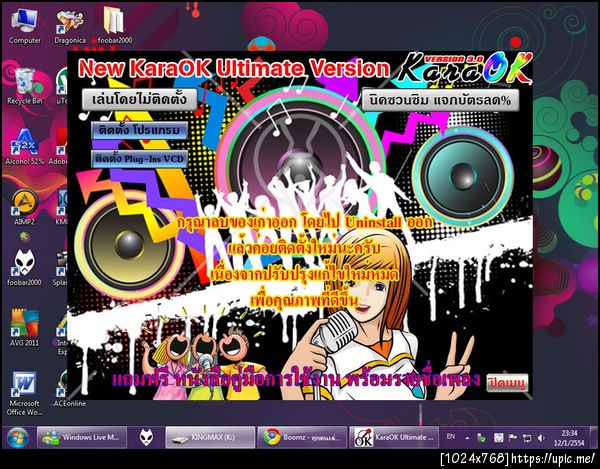
Task: Open the Dragonica shortcut icon
Action: click(70, 26)
